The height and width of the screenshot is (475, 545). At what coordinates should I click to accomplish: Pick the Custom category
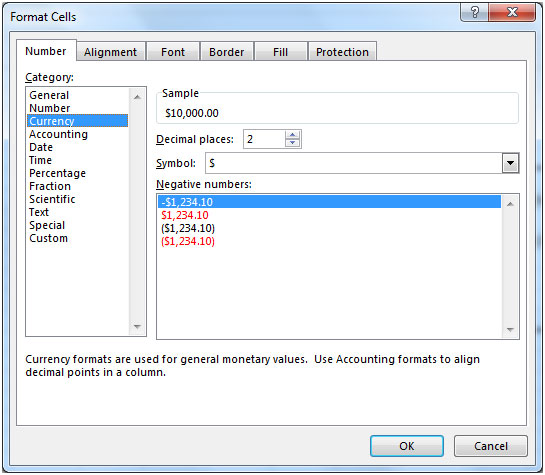[48, 238]
